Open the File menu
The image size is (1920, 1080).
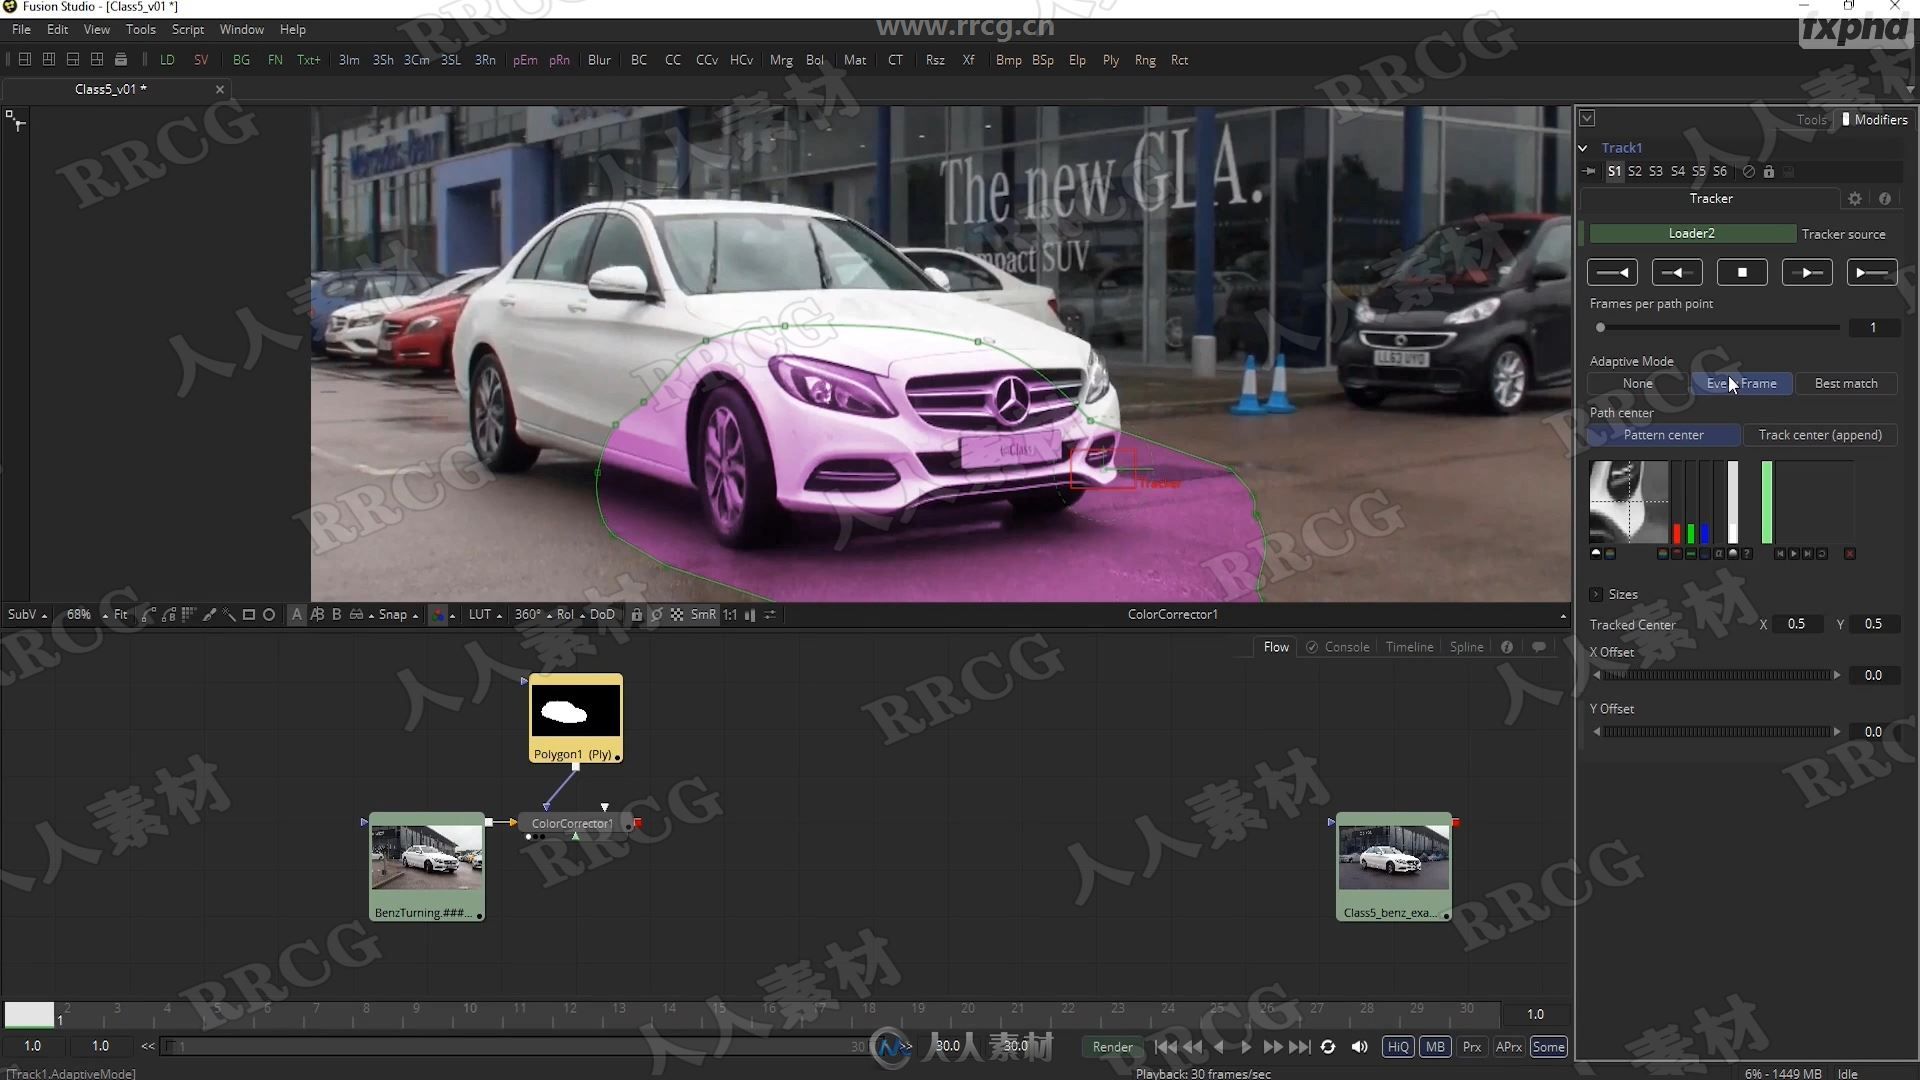[x=21, y=29]
